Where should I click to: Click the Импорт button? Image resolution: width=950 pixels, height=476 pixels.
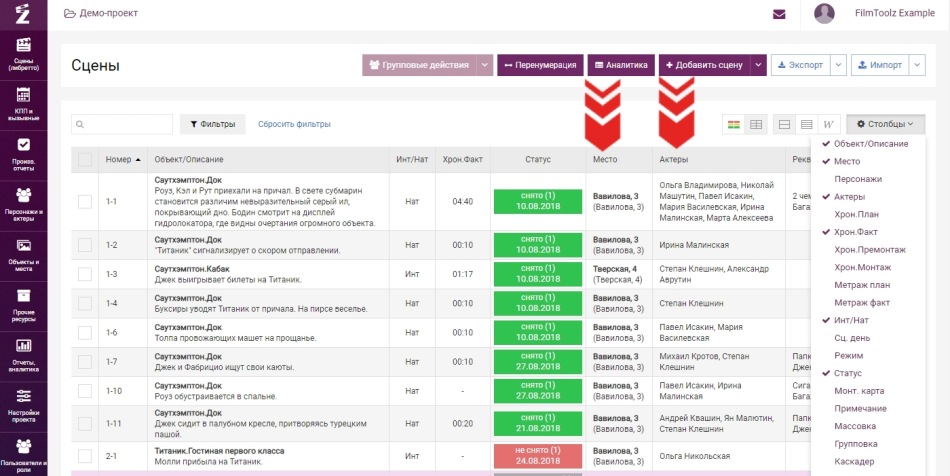(x=880, y=65)
